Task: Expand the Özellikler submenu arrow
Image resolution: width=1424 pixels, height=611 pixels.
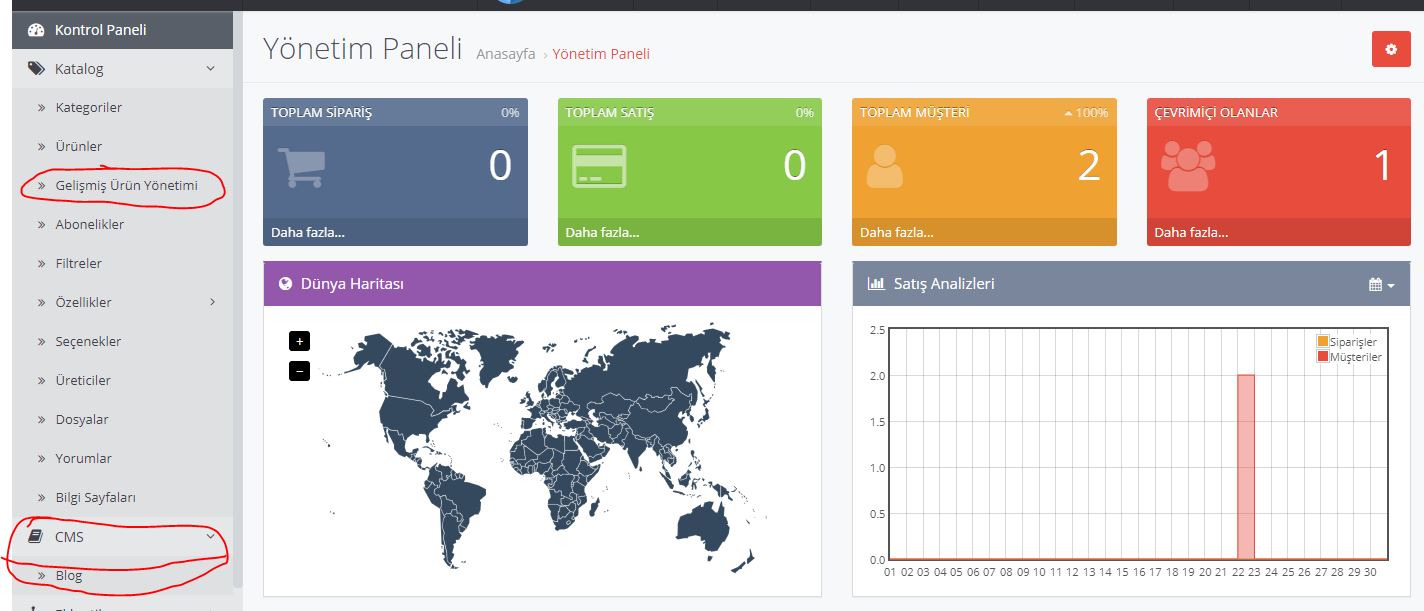Action: pos(212,302)
